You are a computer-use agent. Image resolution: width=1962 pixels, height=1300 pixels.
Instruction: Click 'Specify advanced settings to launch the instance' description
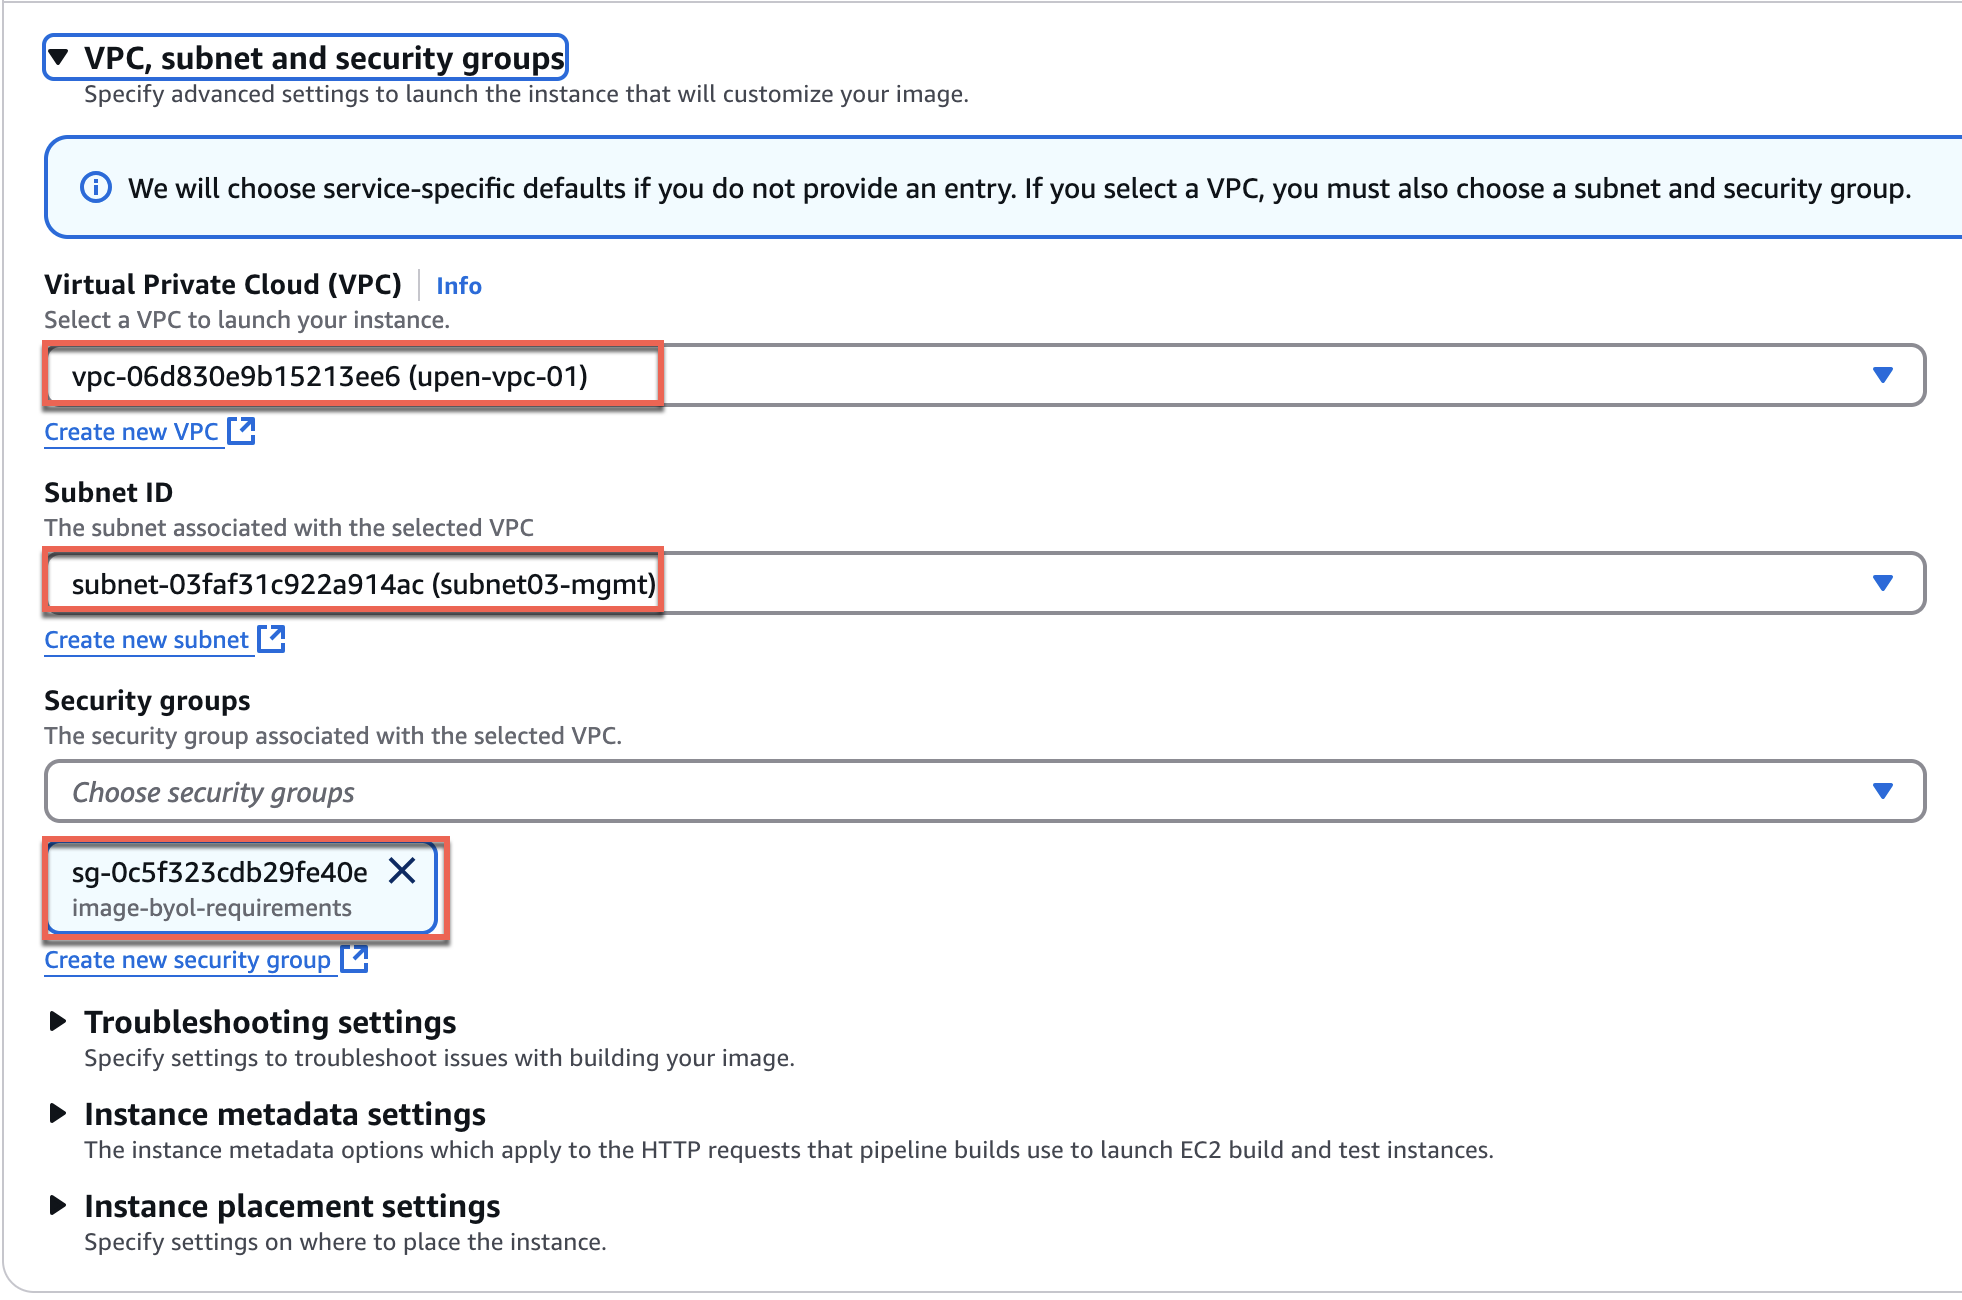526,94
